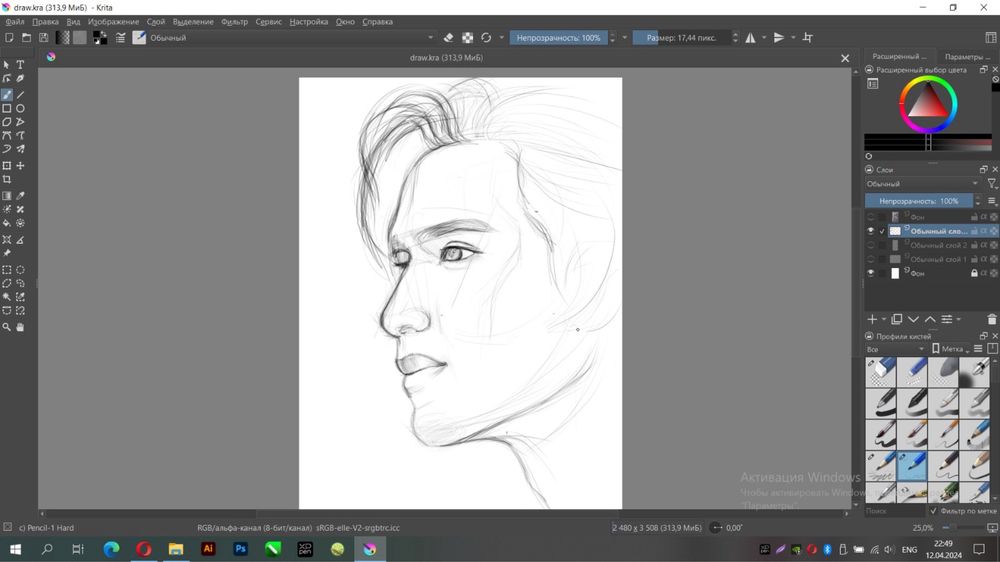
Task: Activate the Freehand Brush tool
Action: (x=6, y=94)
